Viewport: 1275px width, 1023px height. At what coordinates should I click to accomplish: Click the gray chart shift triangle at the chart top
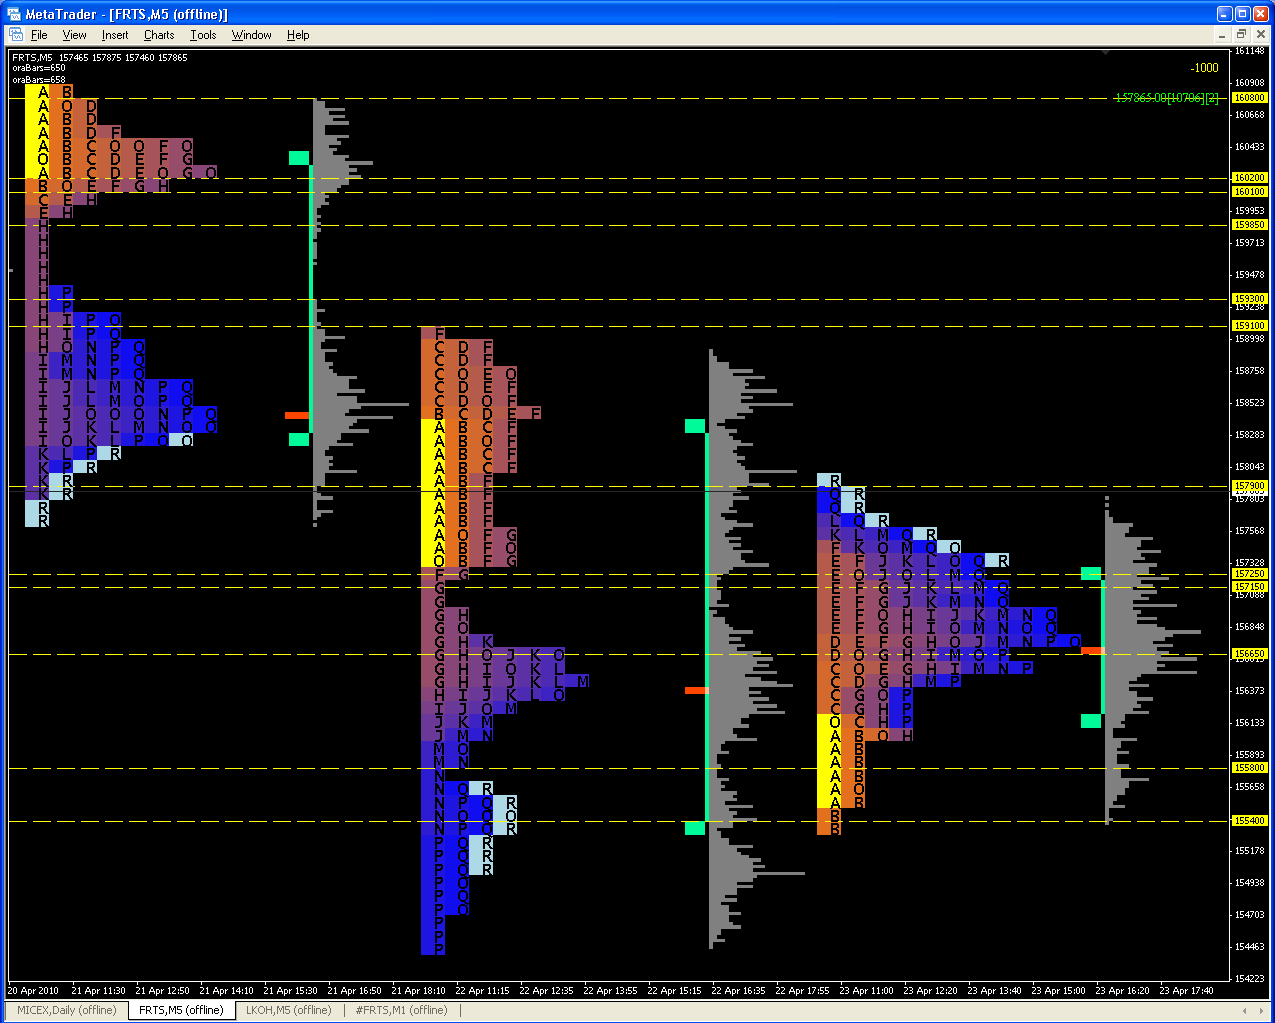point(1105,51)
